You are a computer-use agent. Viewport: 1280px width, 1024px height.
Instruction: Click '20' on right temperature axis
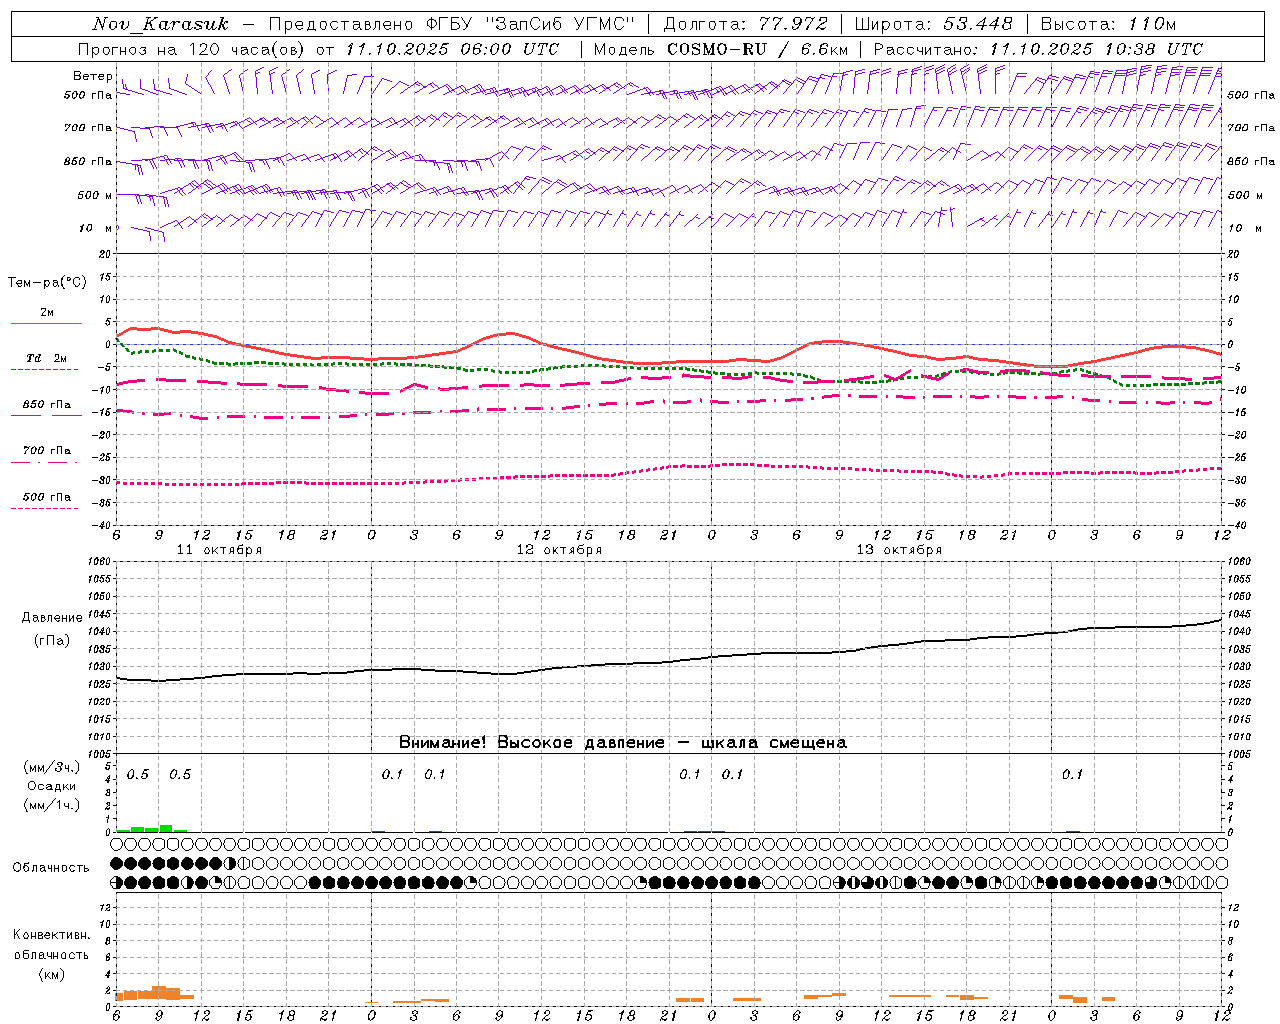[x=1233, y=255]
